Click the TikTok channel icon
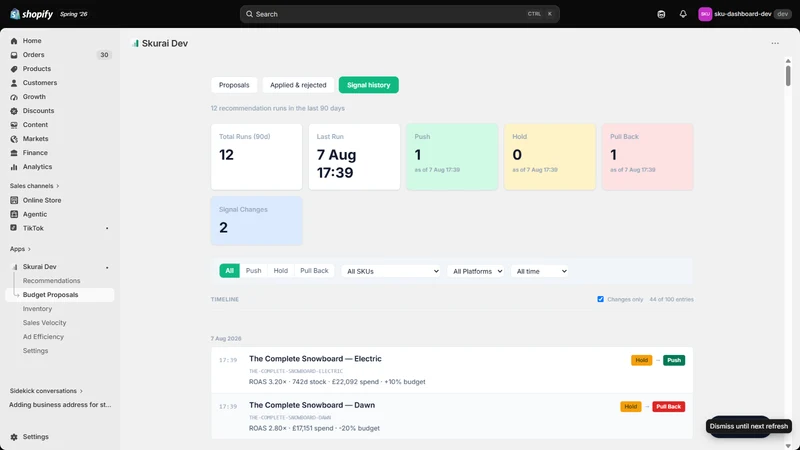The image size is (800, 450). tap(14, 228)
